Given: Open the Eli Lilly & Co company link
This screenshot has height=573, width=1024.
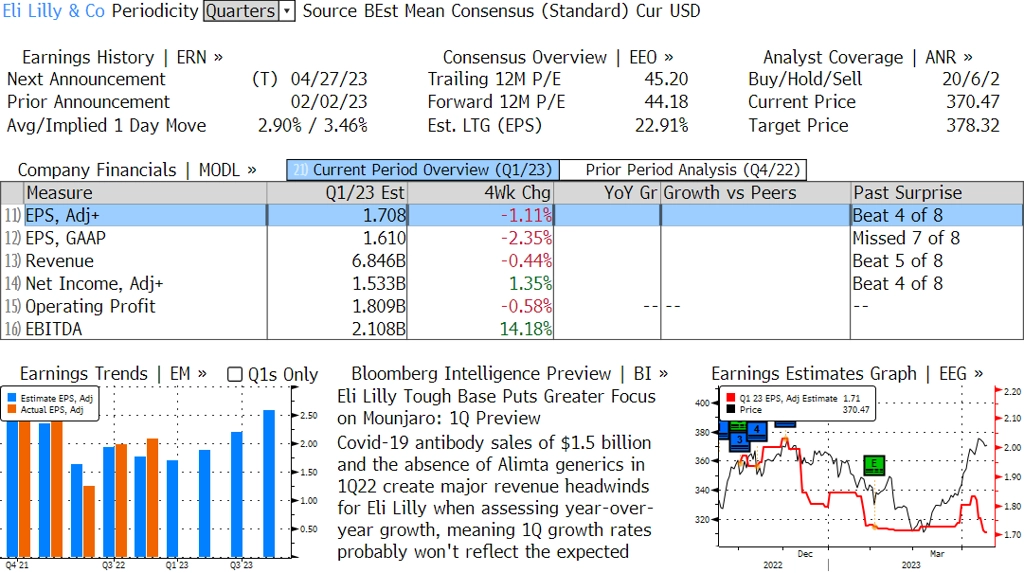Looking at the screenshot, I should point(54,11).
